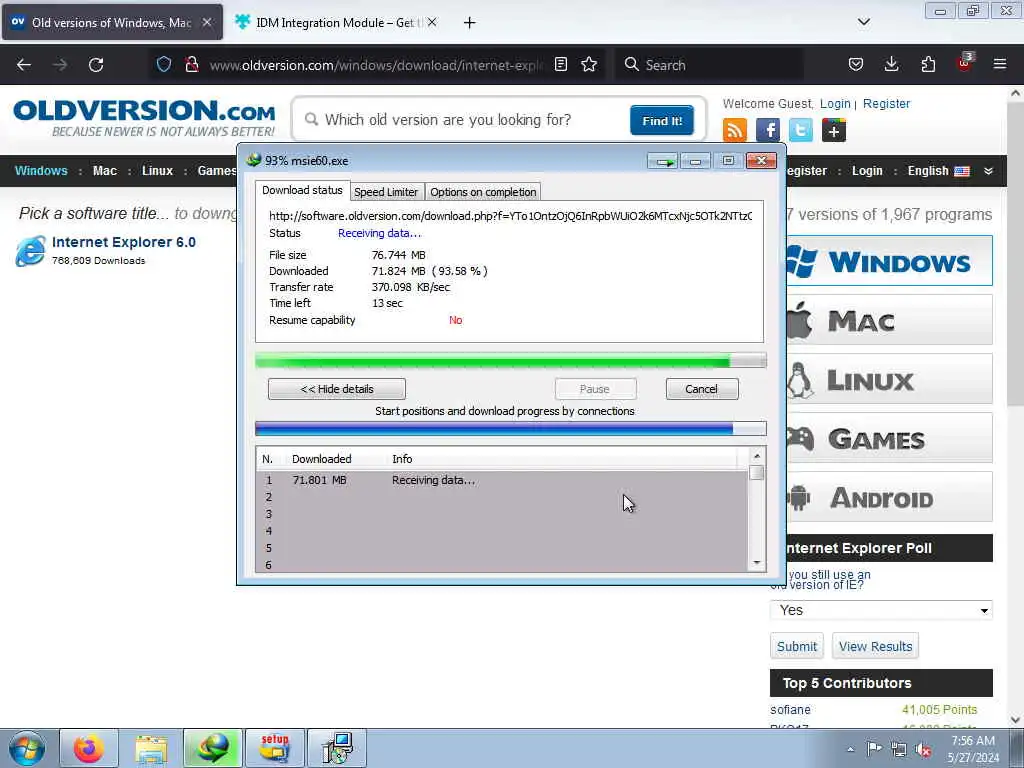This screenshot has width=1024, height=768.
Task: Open the installer computer icon on taskbar
Action: pos(337,748)
